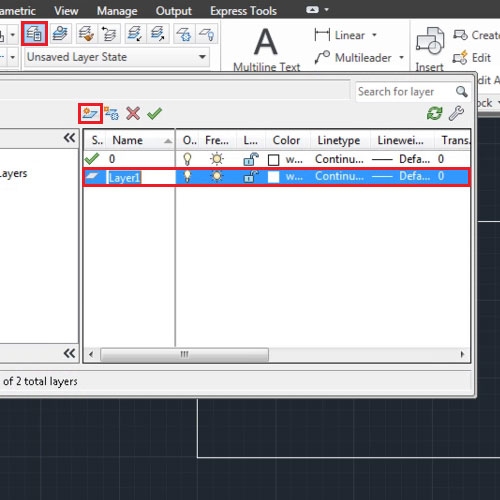This screenshot has width=500, height=500.
Task: Open the Manage ribbon tab
Action: 117,11
